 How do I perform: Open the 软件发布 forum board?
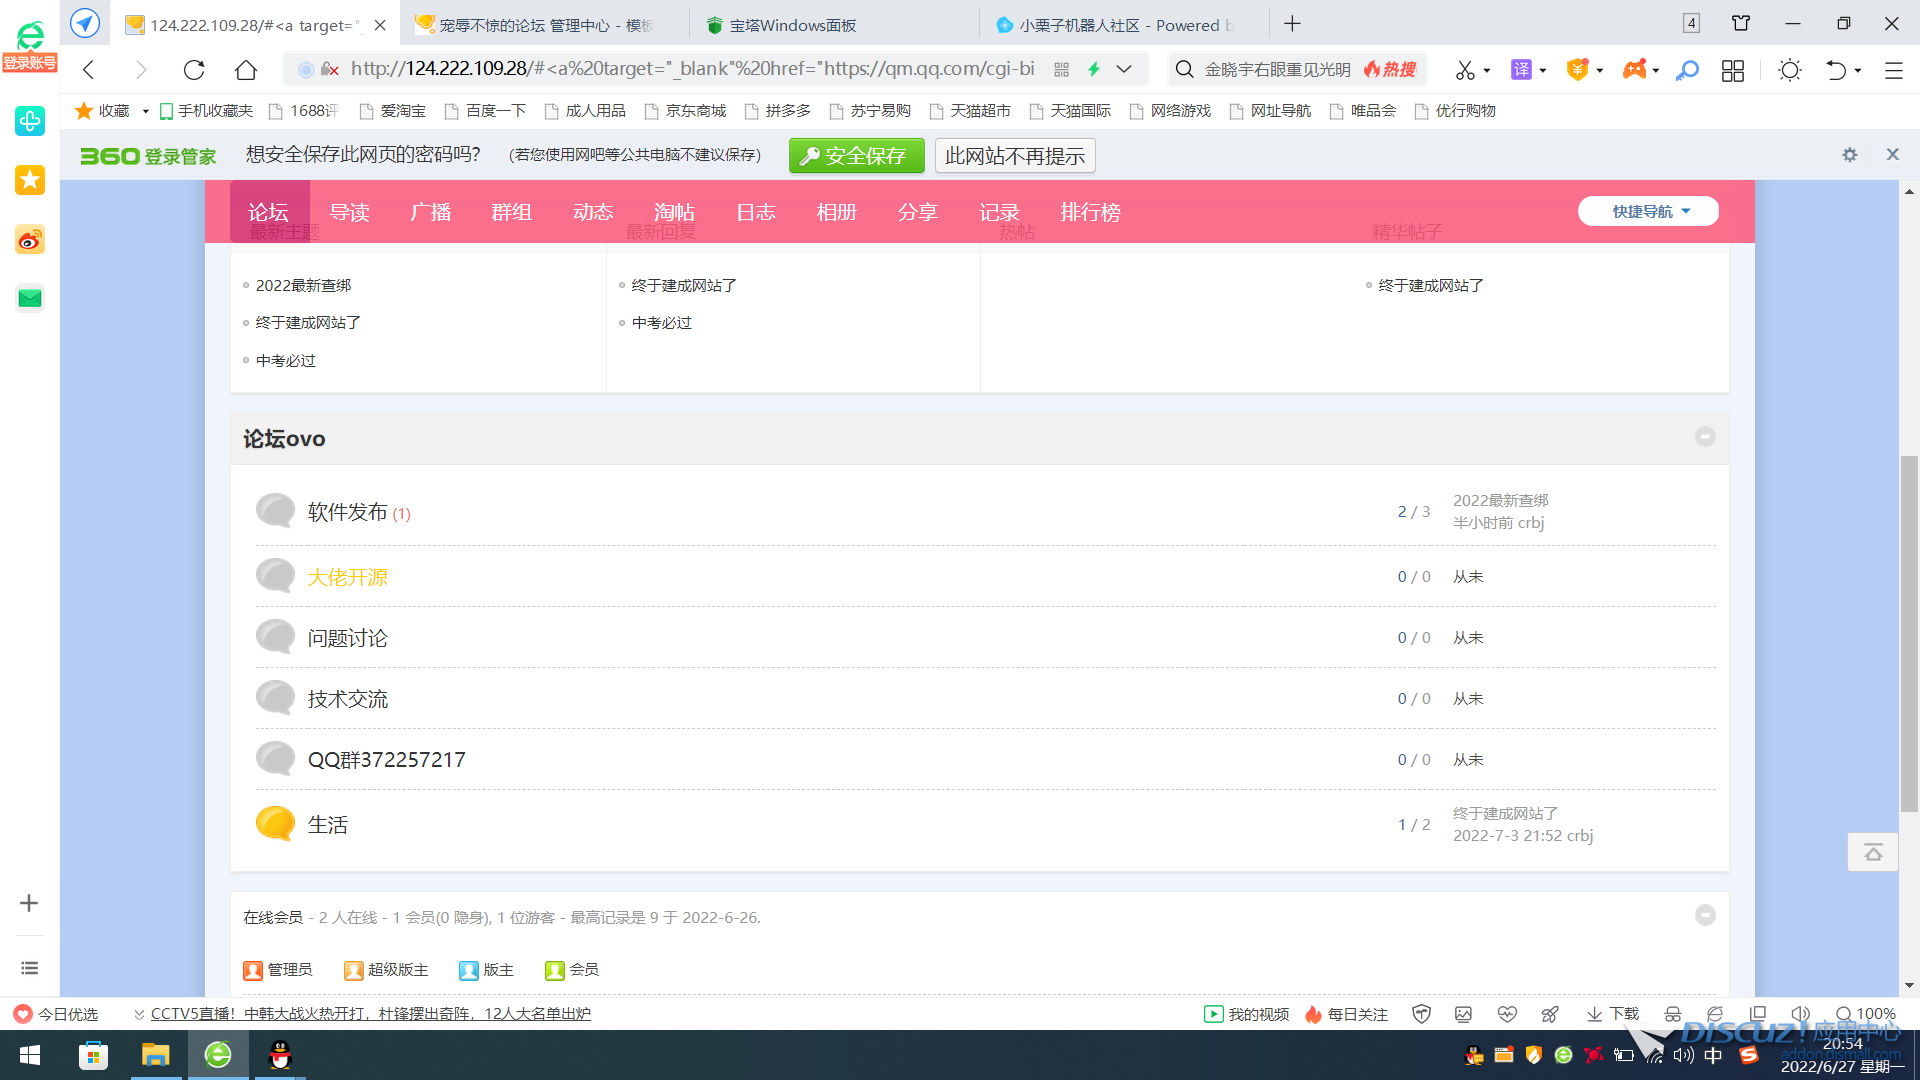(347, 512)
